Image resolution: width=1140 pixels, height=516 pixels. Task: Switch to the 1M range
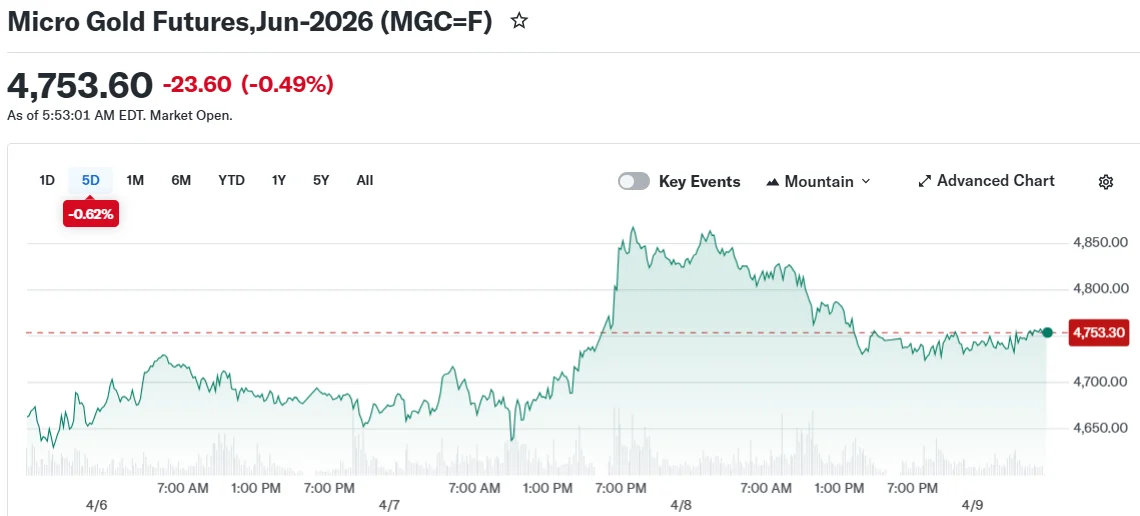click(x=135, y=180)
